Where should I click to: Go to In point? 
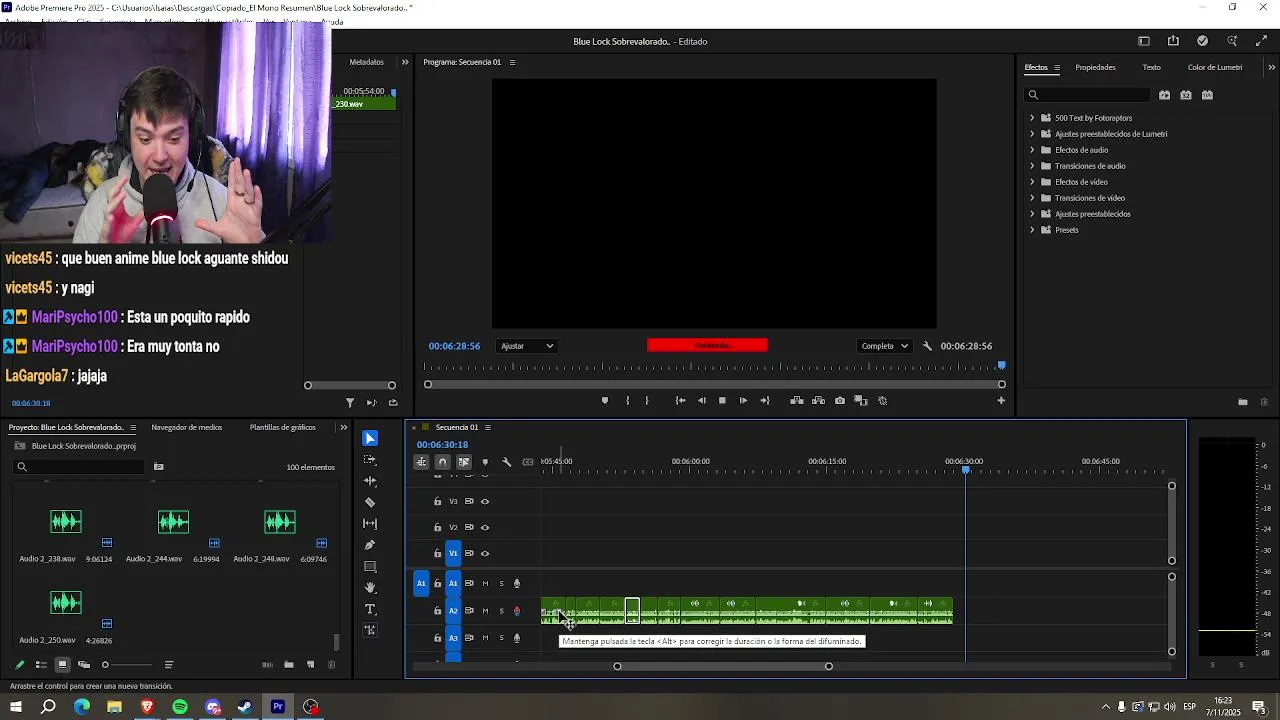point(680,401)
